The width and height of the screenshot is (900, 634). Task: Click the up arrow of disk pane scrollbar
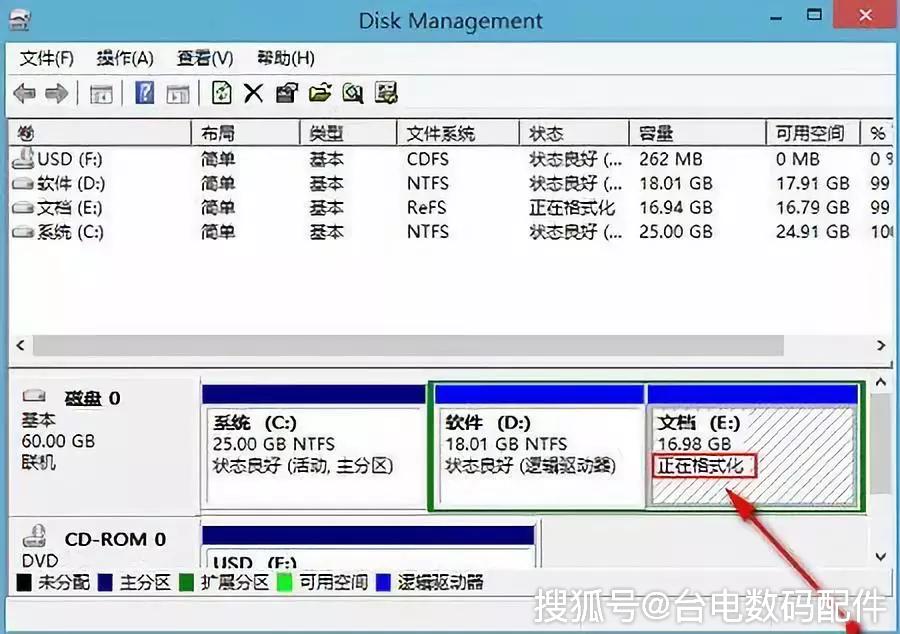pos(881,382)
